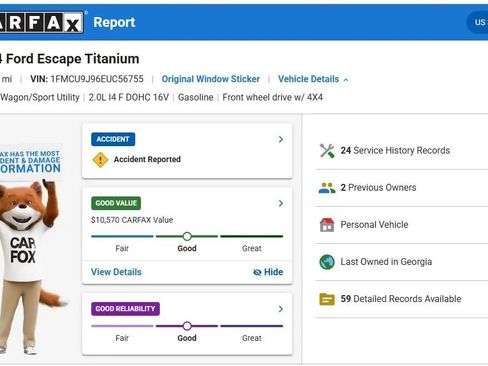Viewport: 488px width, 366px height.
Task: Click the CARFAX logo in the header
Action: tap(41, 22)
